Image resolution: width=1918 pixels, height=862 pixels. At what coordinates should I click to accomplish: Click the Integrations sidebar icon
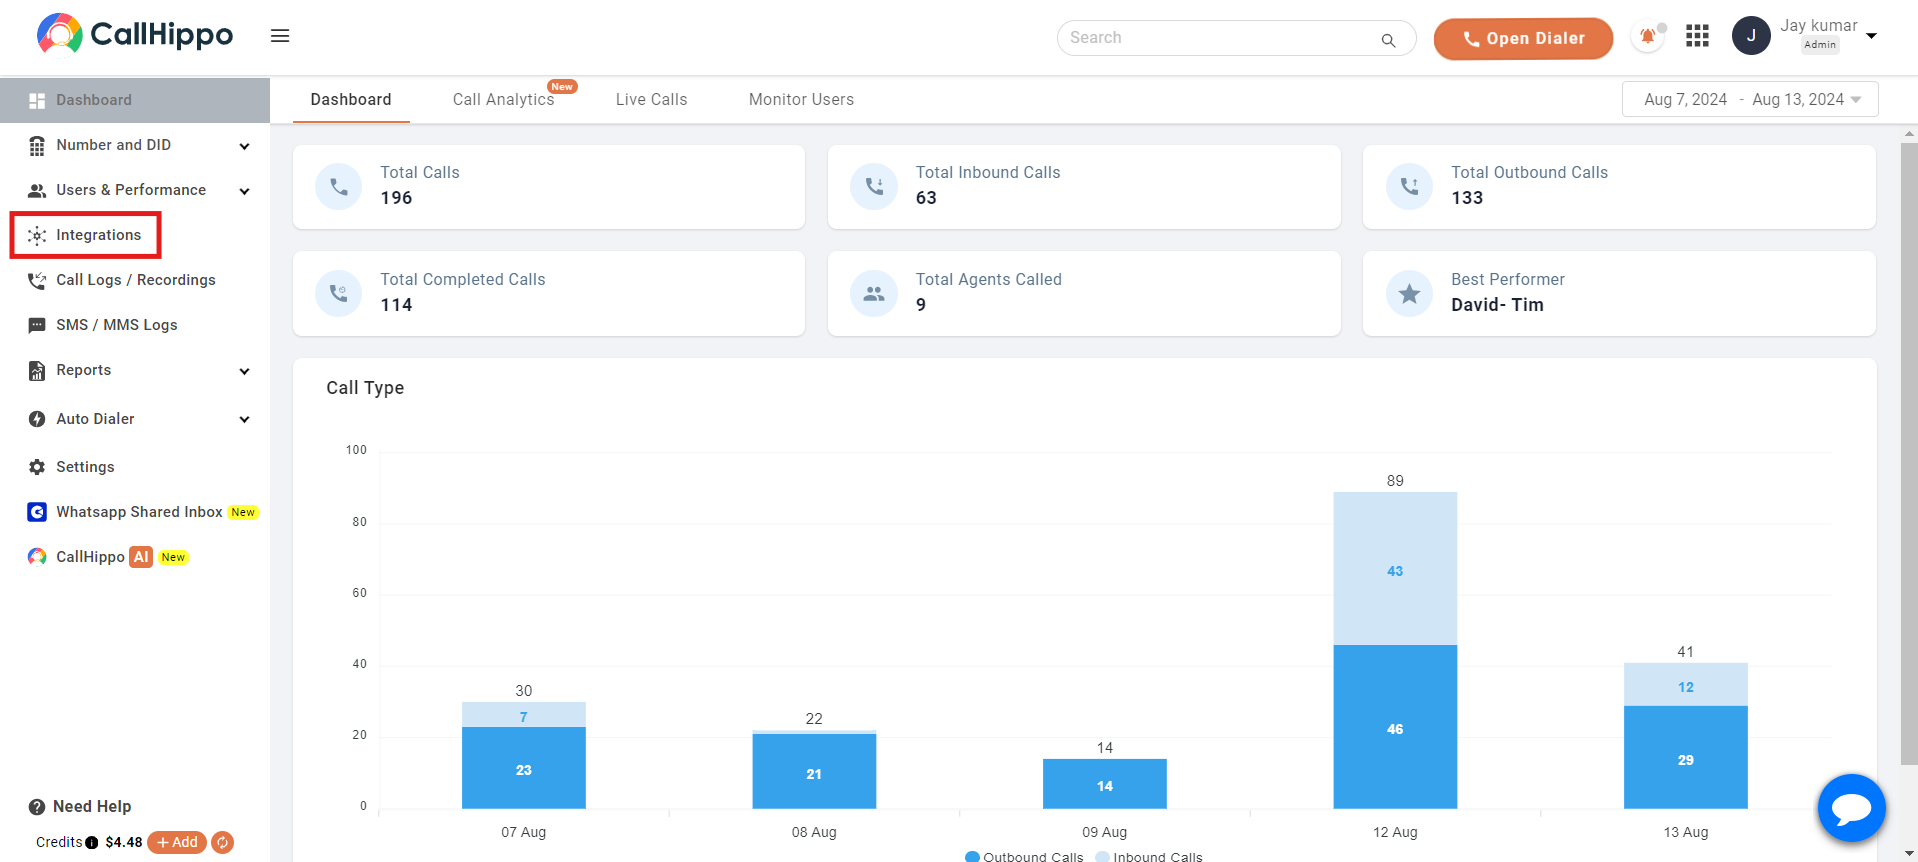pos(37,235)
